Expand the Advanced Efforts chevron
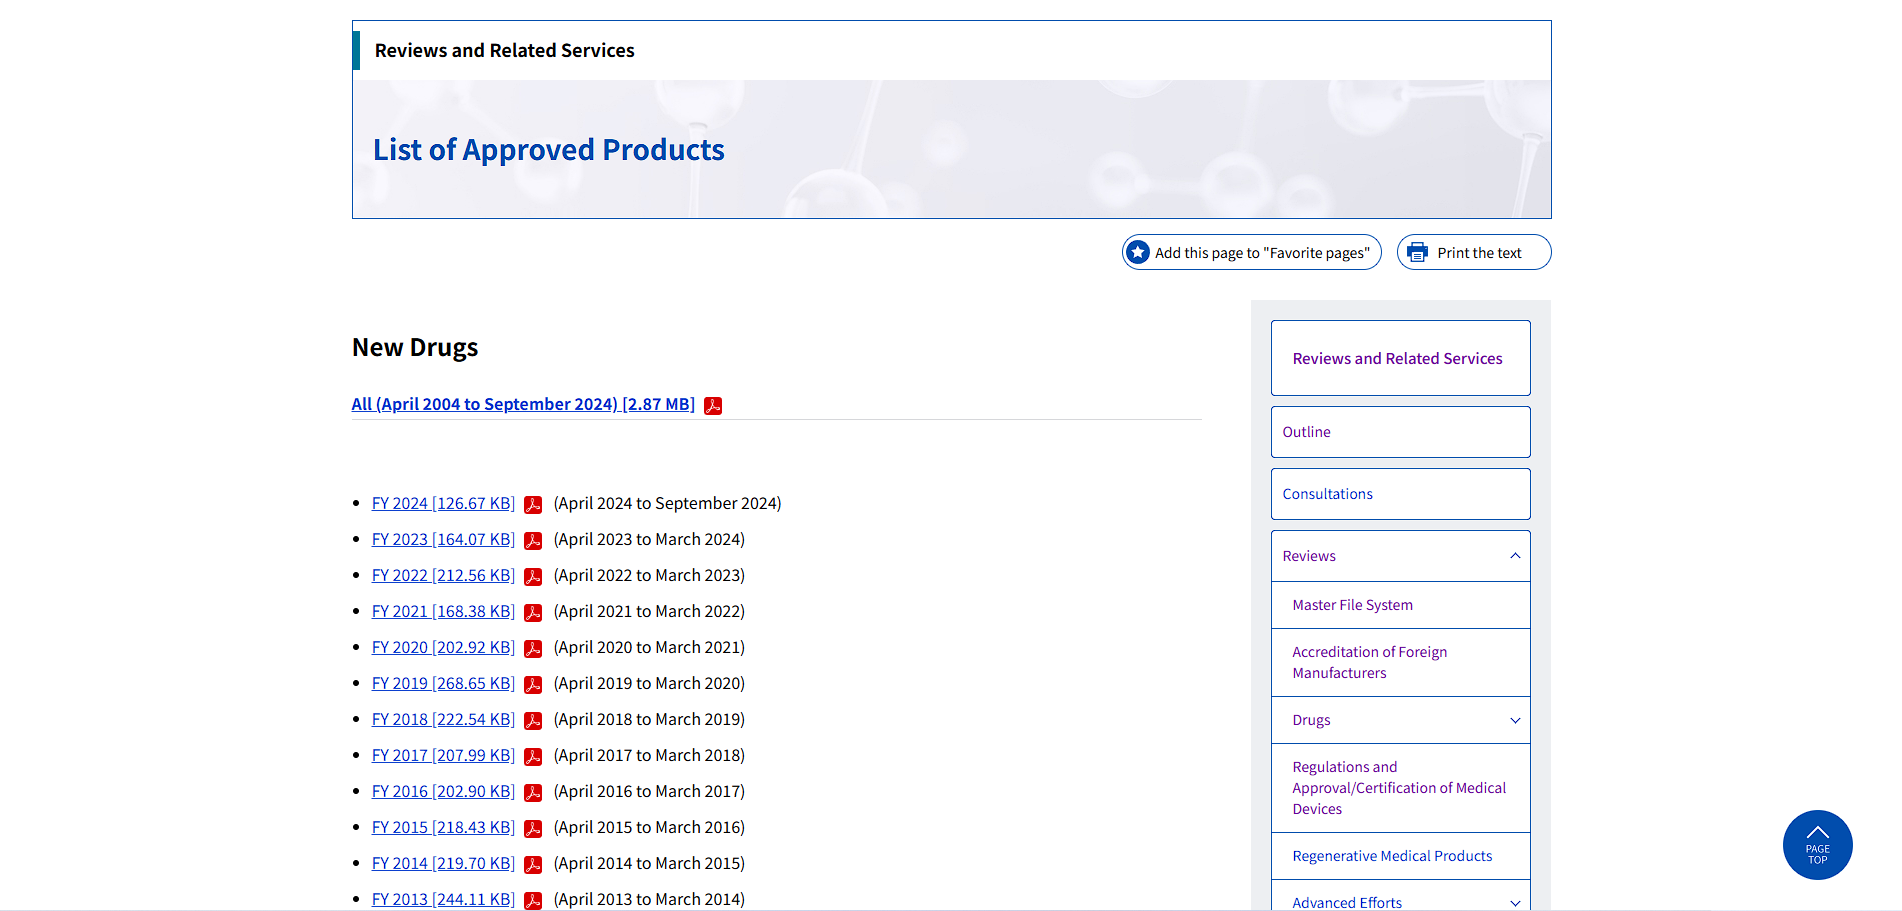The image size is (1902, 911). tap(1515, 902)
